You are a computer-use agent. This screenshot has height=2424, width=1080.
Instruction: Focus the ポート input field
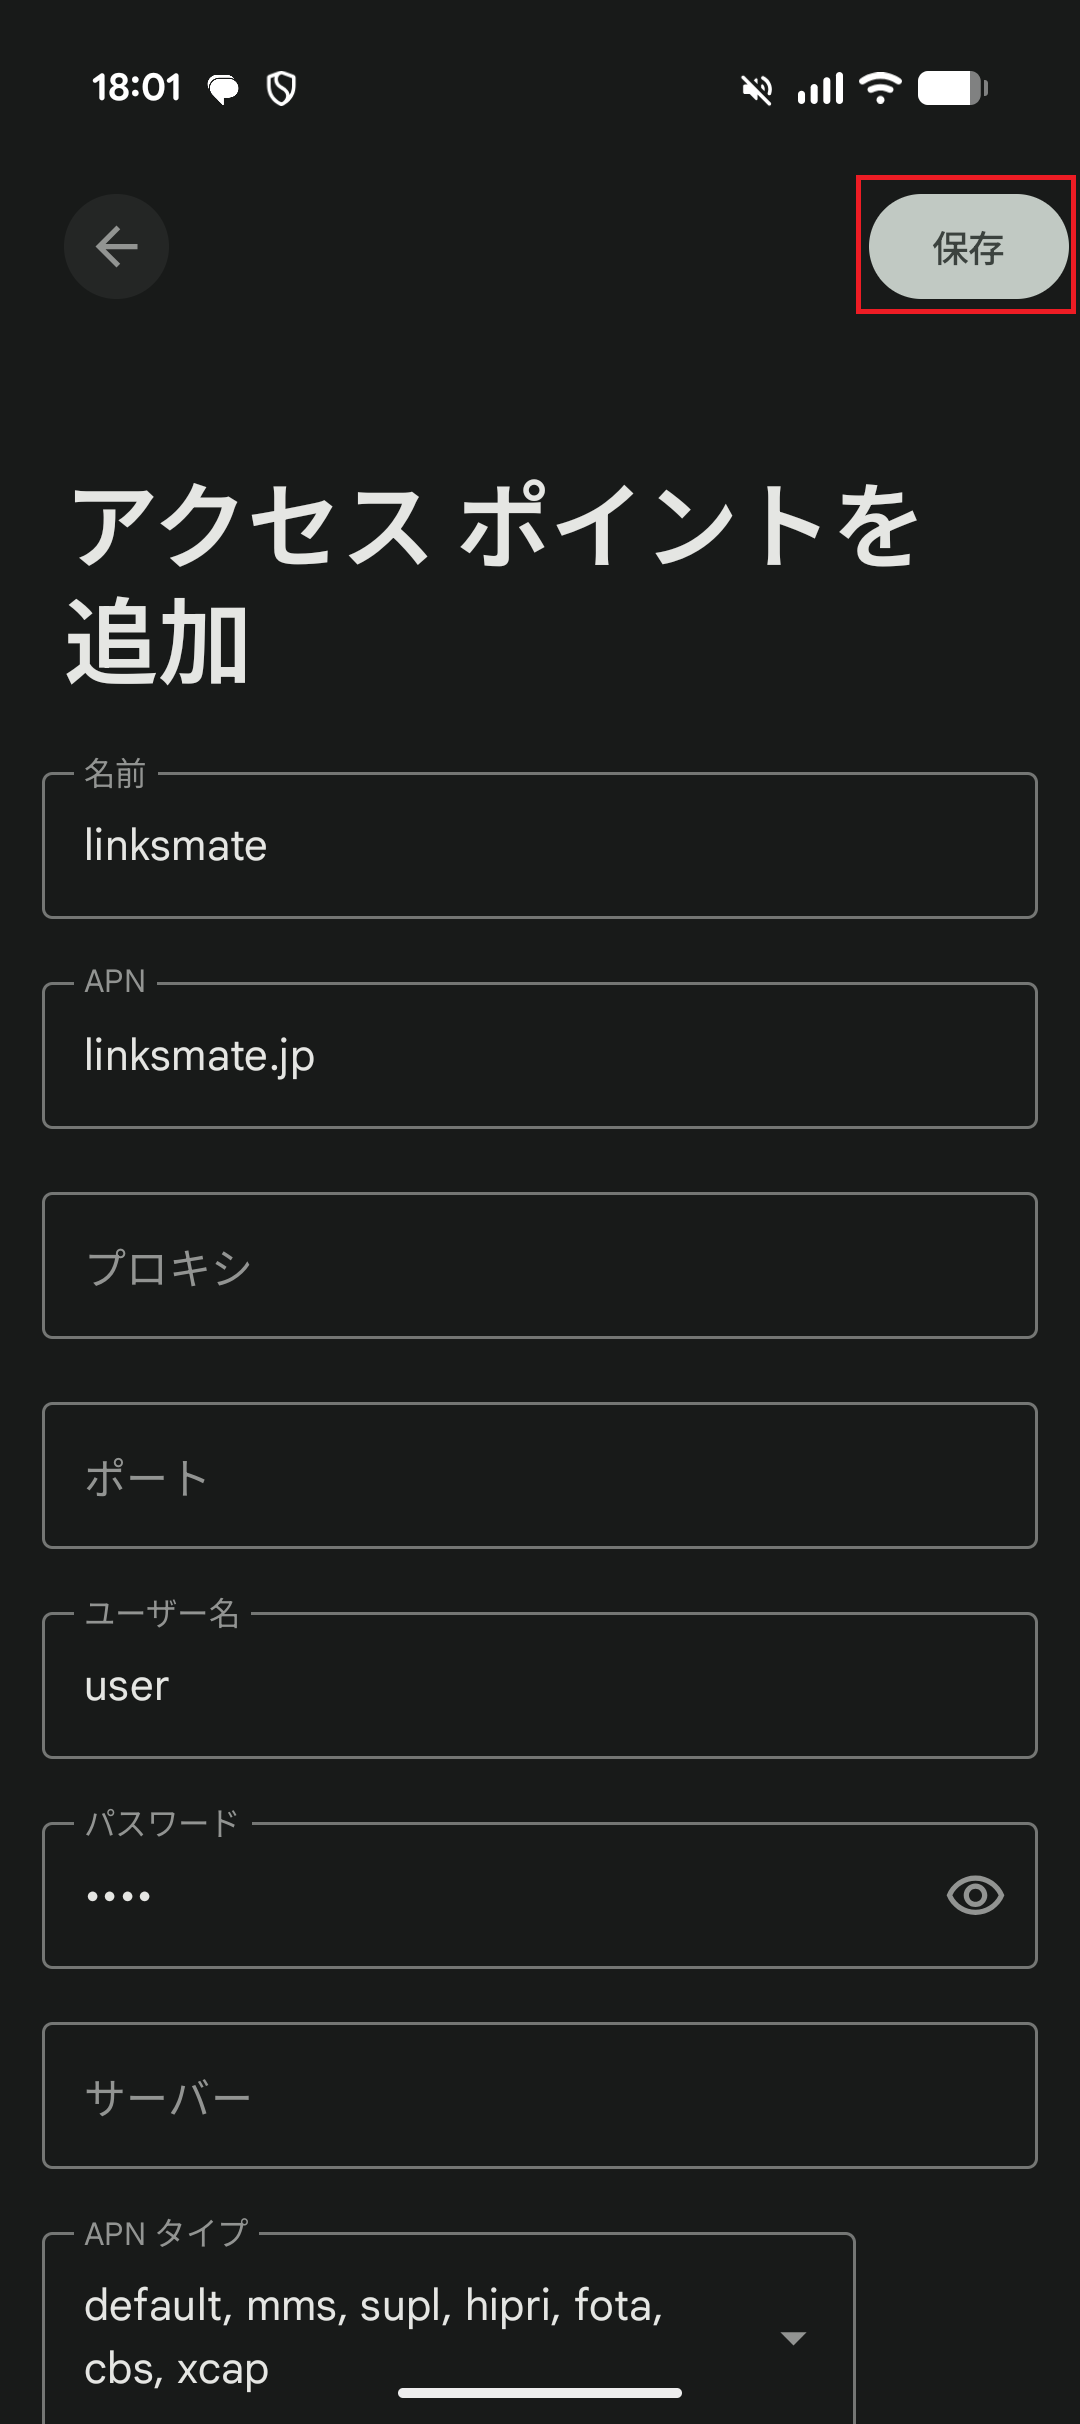point(540,1475)
